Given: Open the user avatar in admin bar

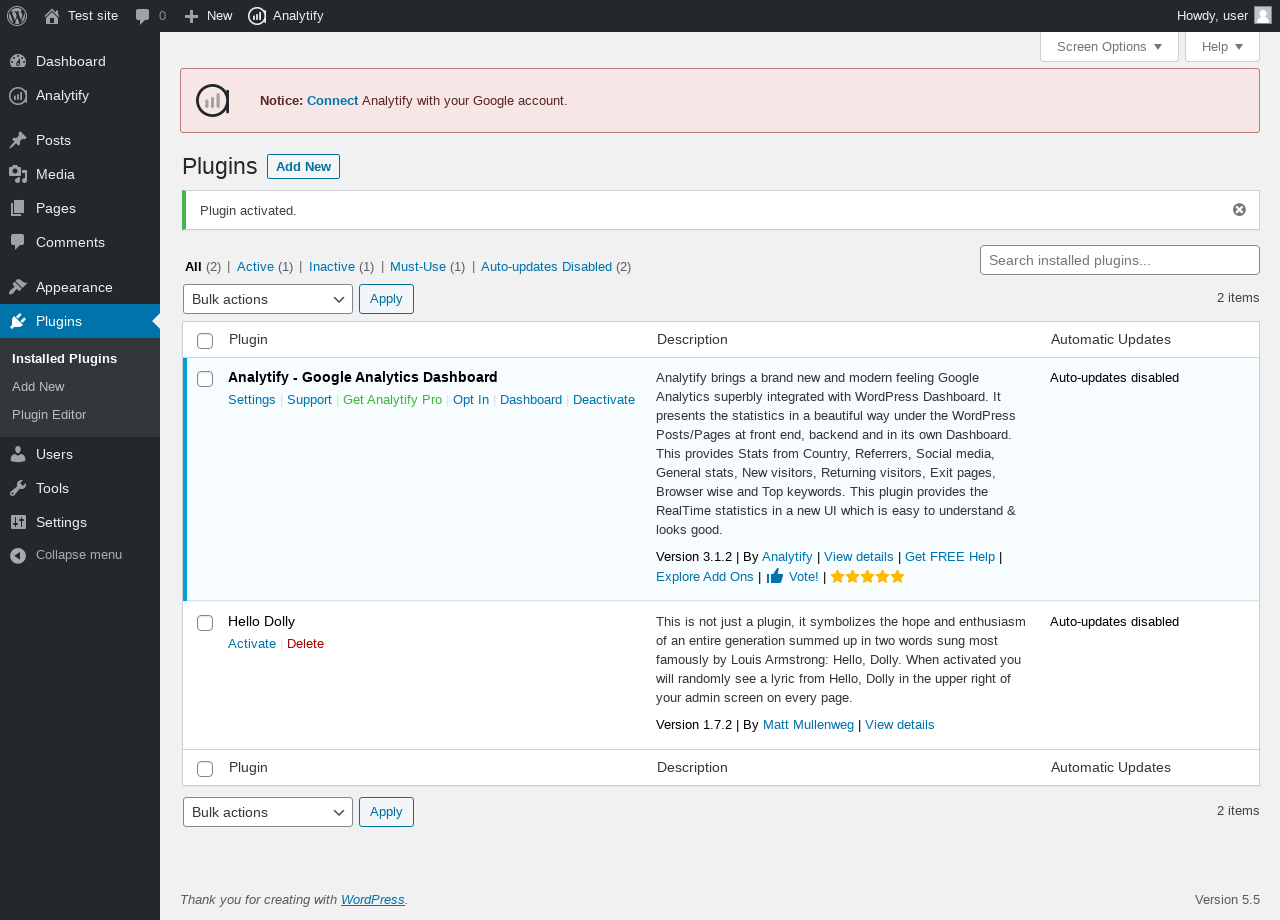Looking at the screenshot, I should point(1263,15).
